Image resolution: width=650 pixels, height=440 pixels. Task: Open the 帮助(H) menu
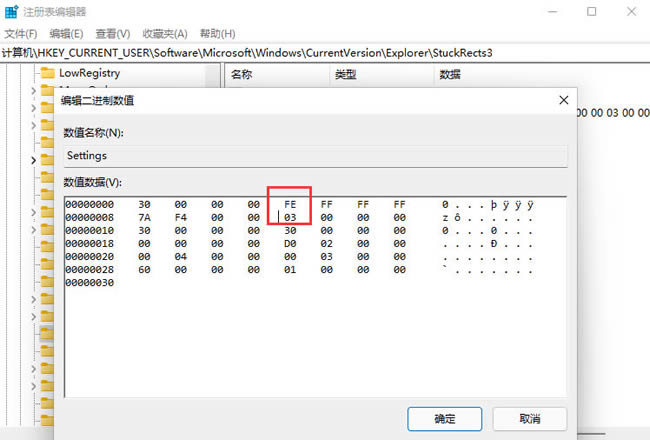[x=218, y=34]
